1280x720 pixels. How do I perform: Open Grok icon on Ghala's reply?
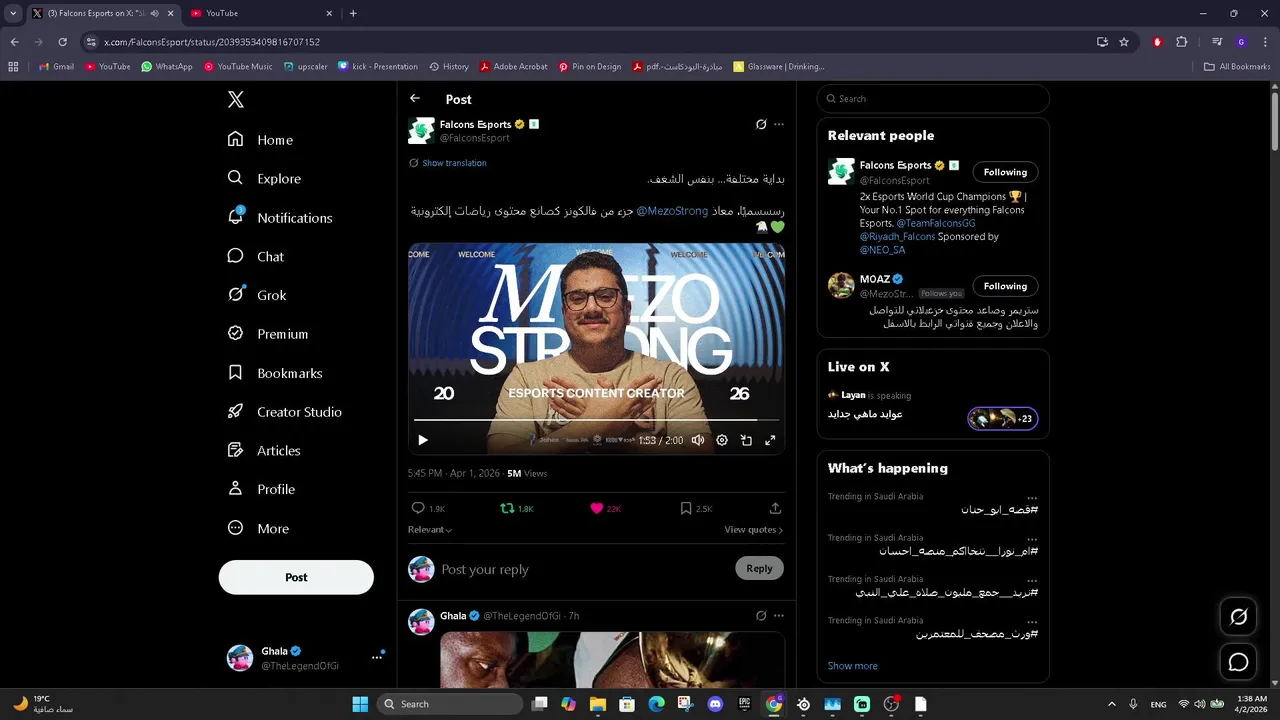(761, 616)
